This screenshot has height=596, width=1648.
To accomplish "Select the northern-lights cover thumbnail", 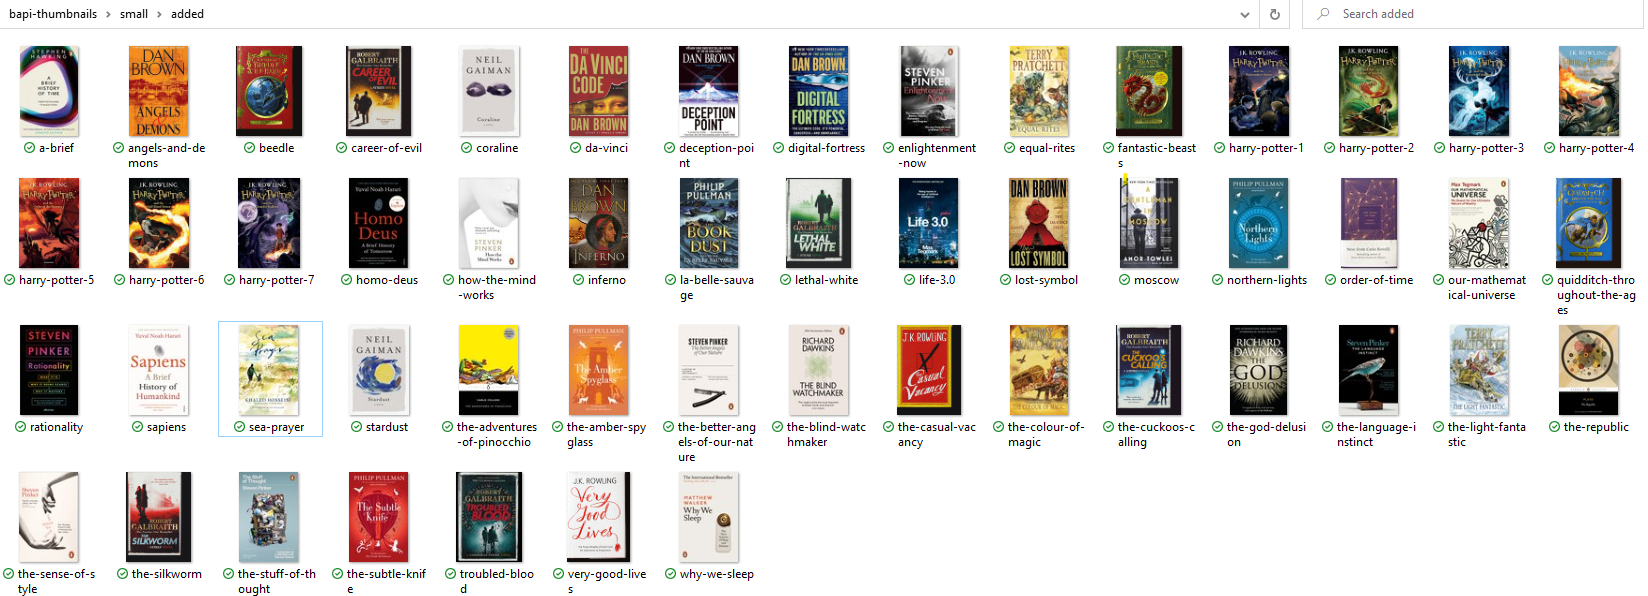I will point(1259,223).
